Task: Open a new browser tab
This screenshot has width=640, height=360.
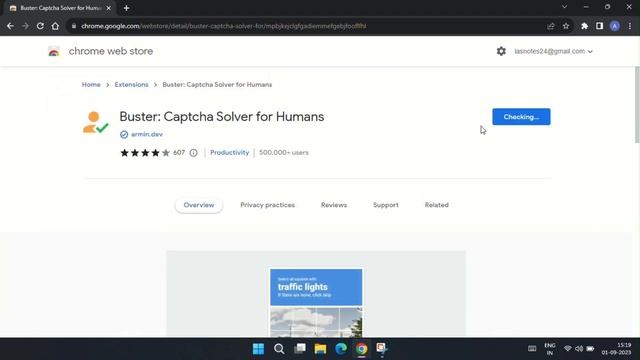Action: click(x=126, y=8)
